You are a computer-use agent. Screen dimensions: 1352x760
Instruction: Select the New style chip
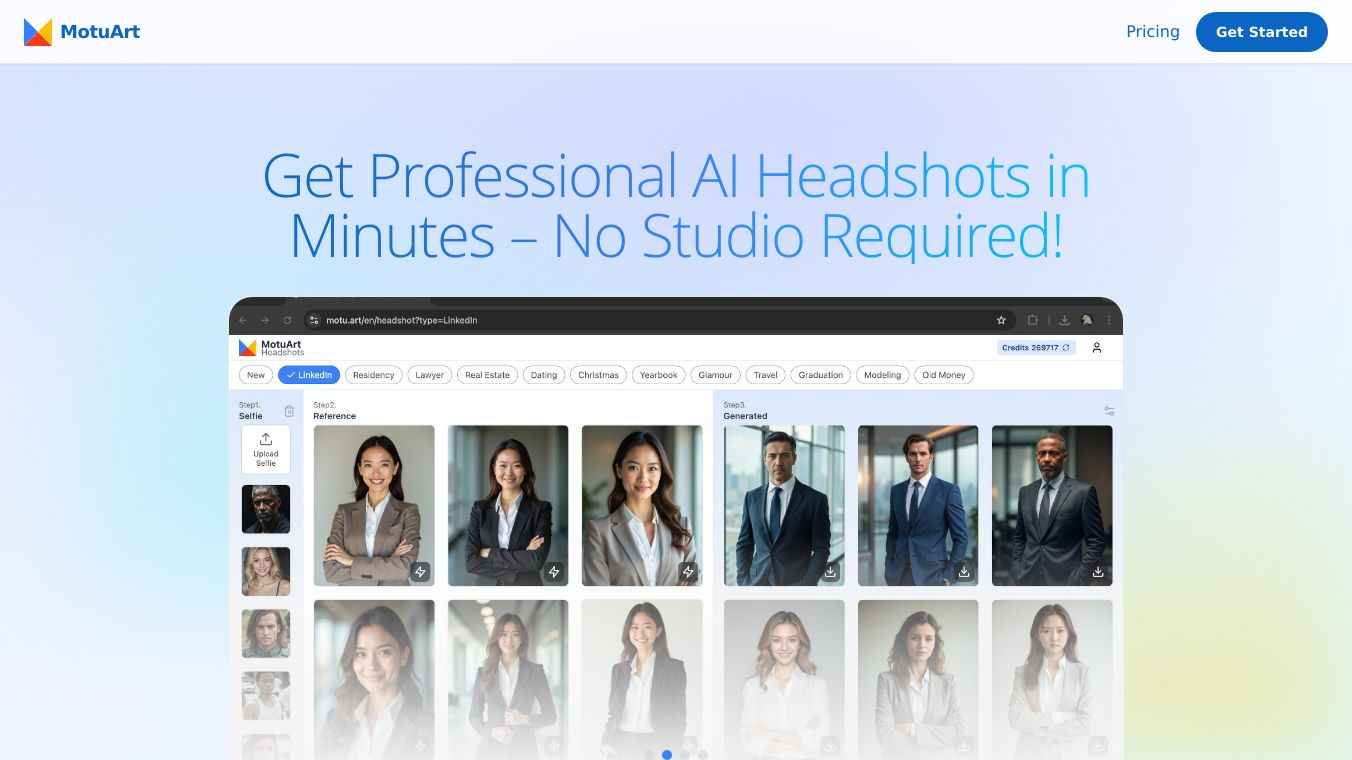click(256, 375)
